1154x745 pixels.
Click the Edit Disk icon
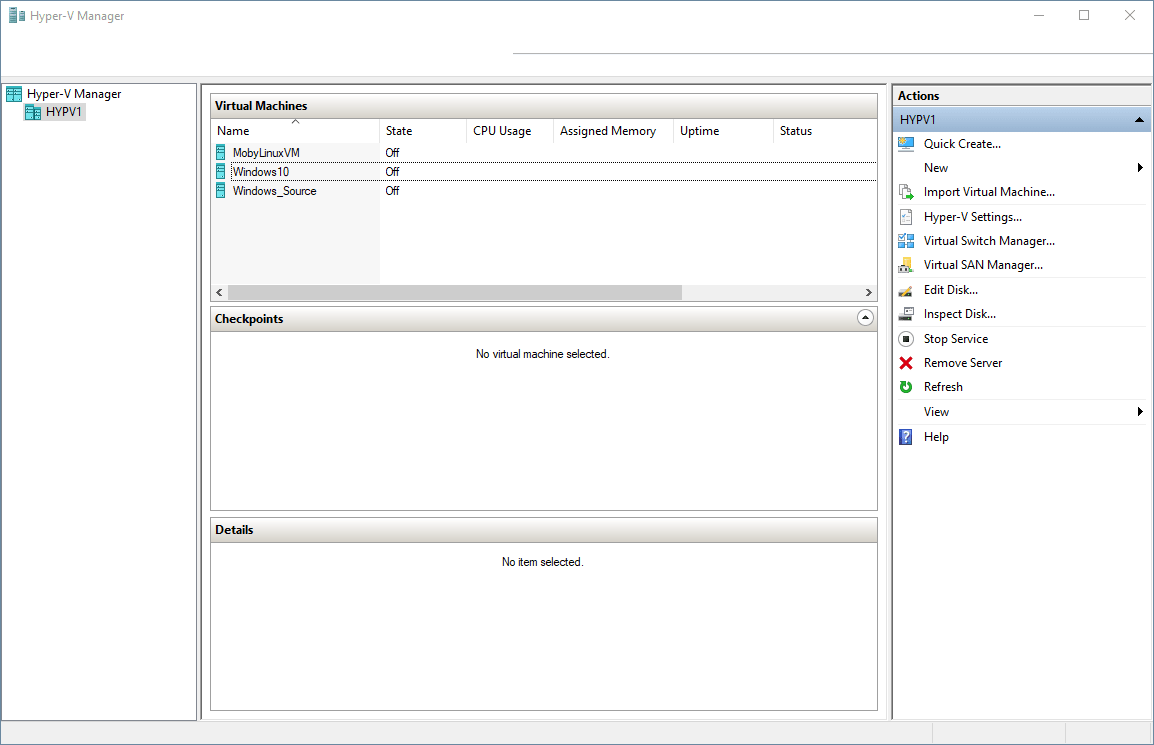906,290
